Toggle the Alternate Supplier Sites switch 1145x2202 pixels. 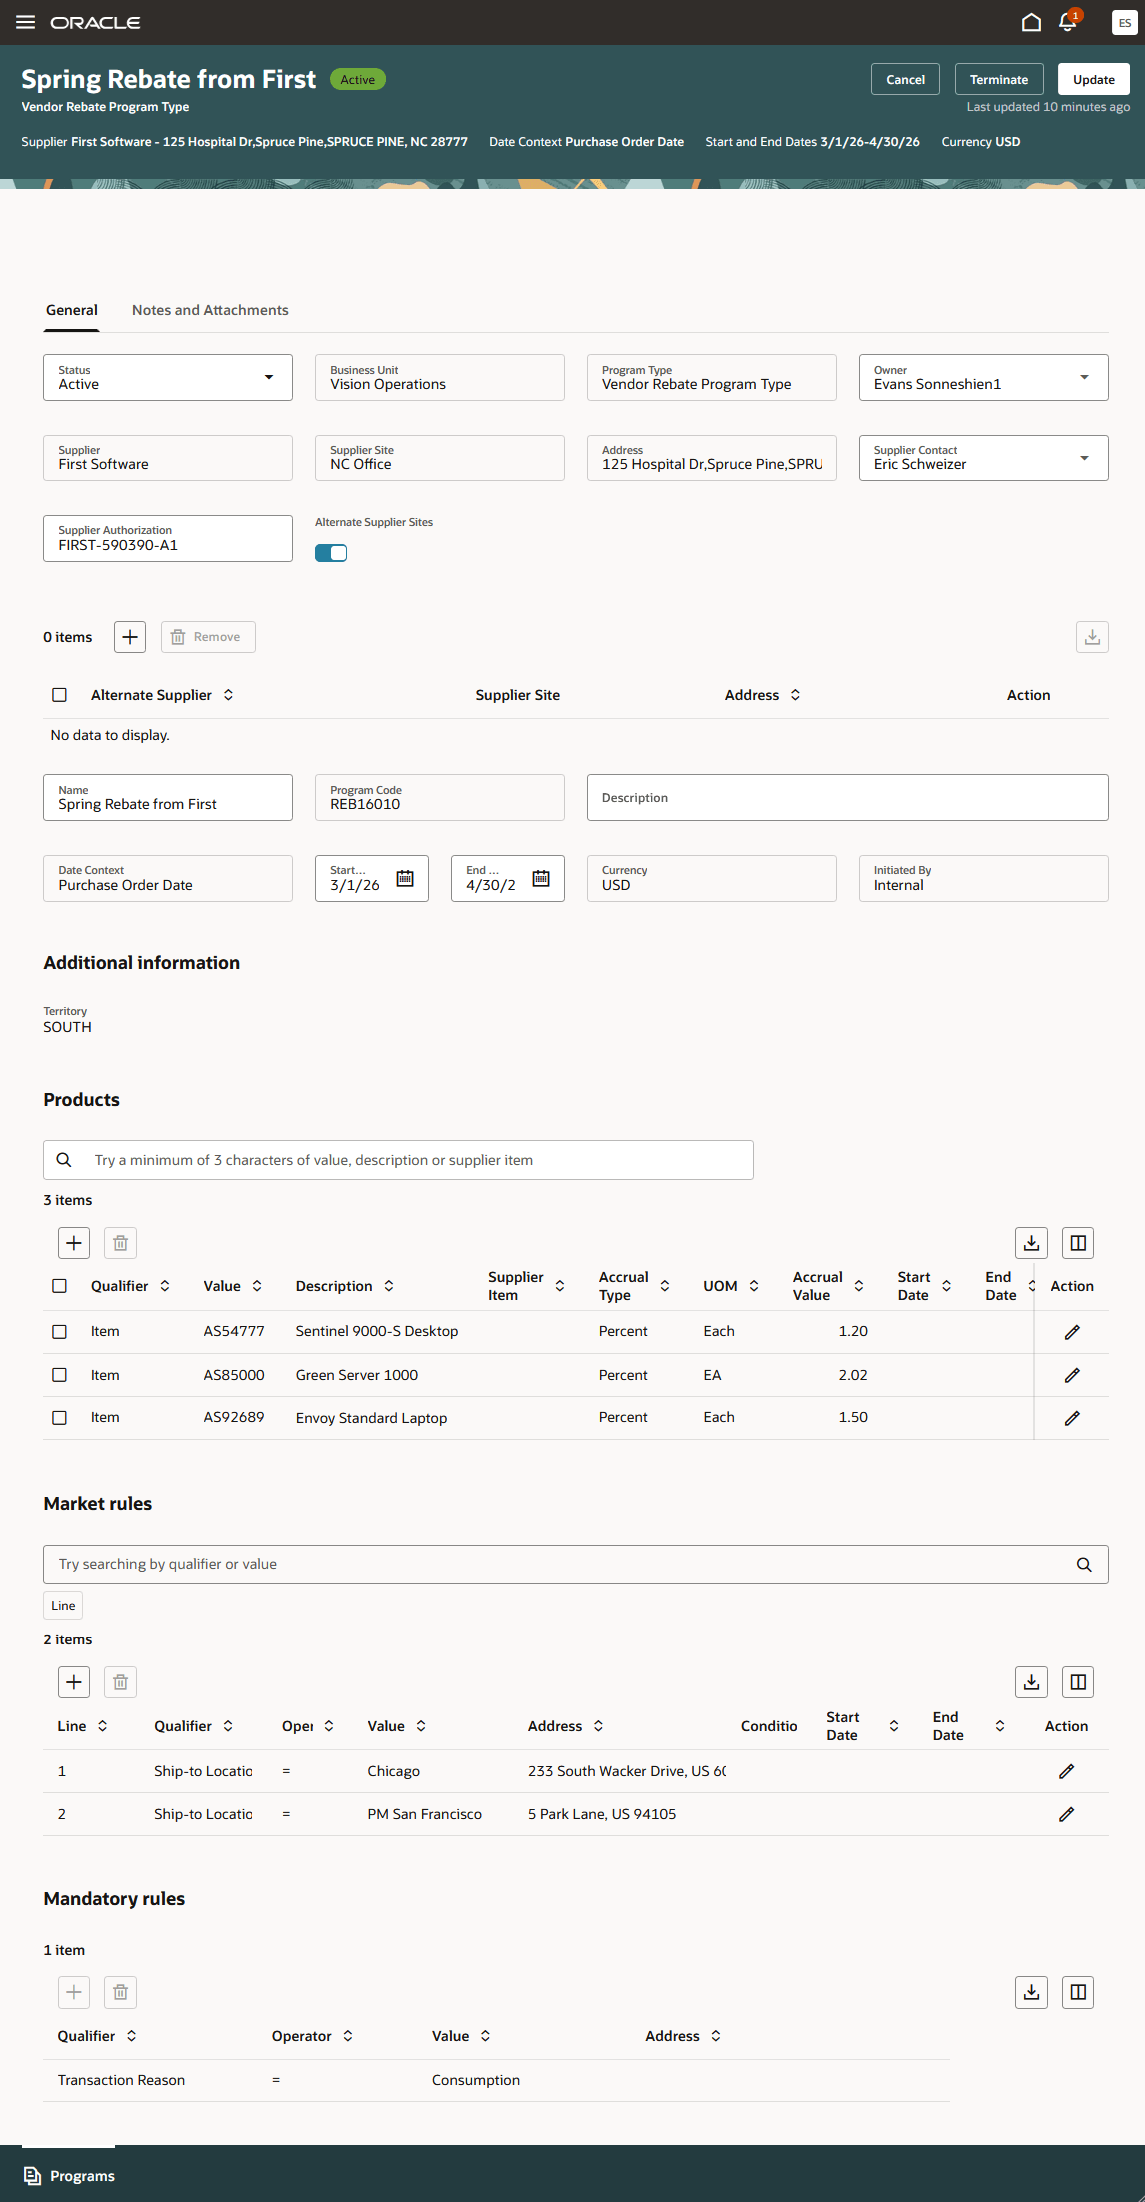[331, 553]
